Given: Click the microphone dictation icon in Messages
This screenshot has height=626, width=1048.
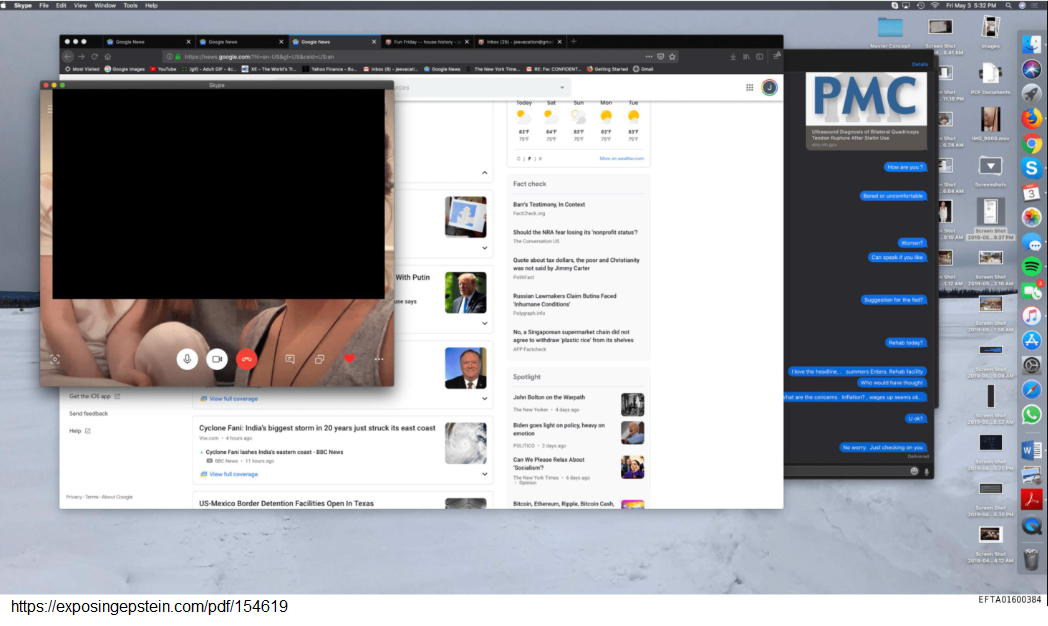Looking at the screenshot, I should 926,471.
